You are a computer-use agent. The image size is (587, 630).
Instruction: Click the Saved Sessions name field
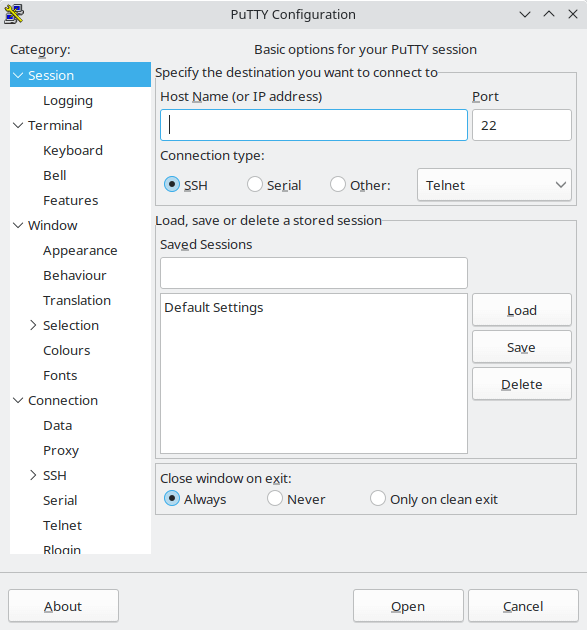(314, 273)
